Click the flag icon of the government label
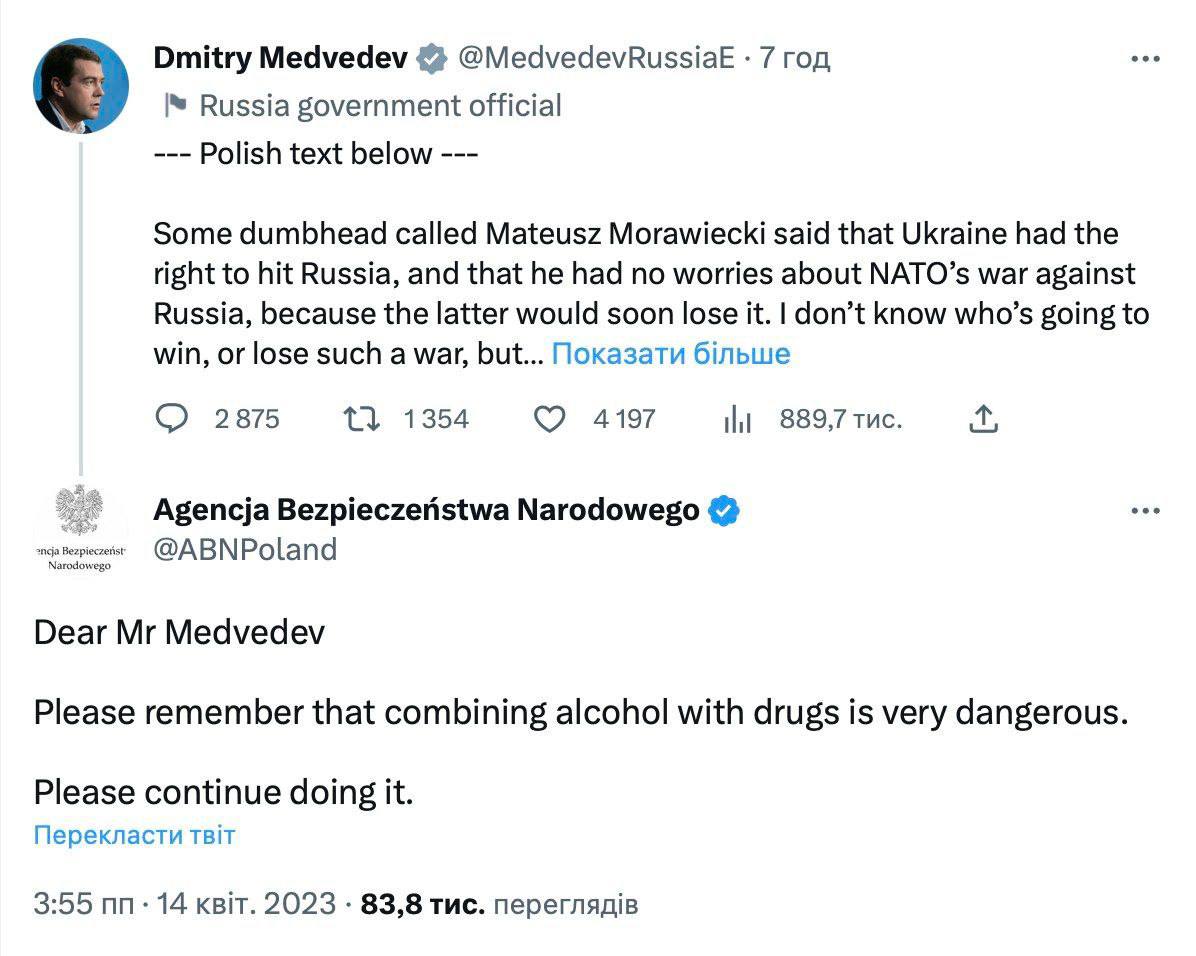The width and height of the screenshot is (1196, 956). pos(175,105)
